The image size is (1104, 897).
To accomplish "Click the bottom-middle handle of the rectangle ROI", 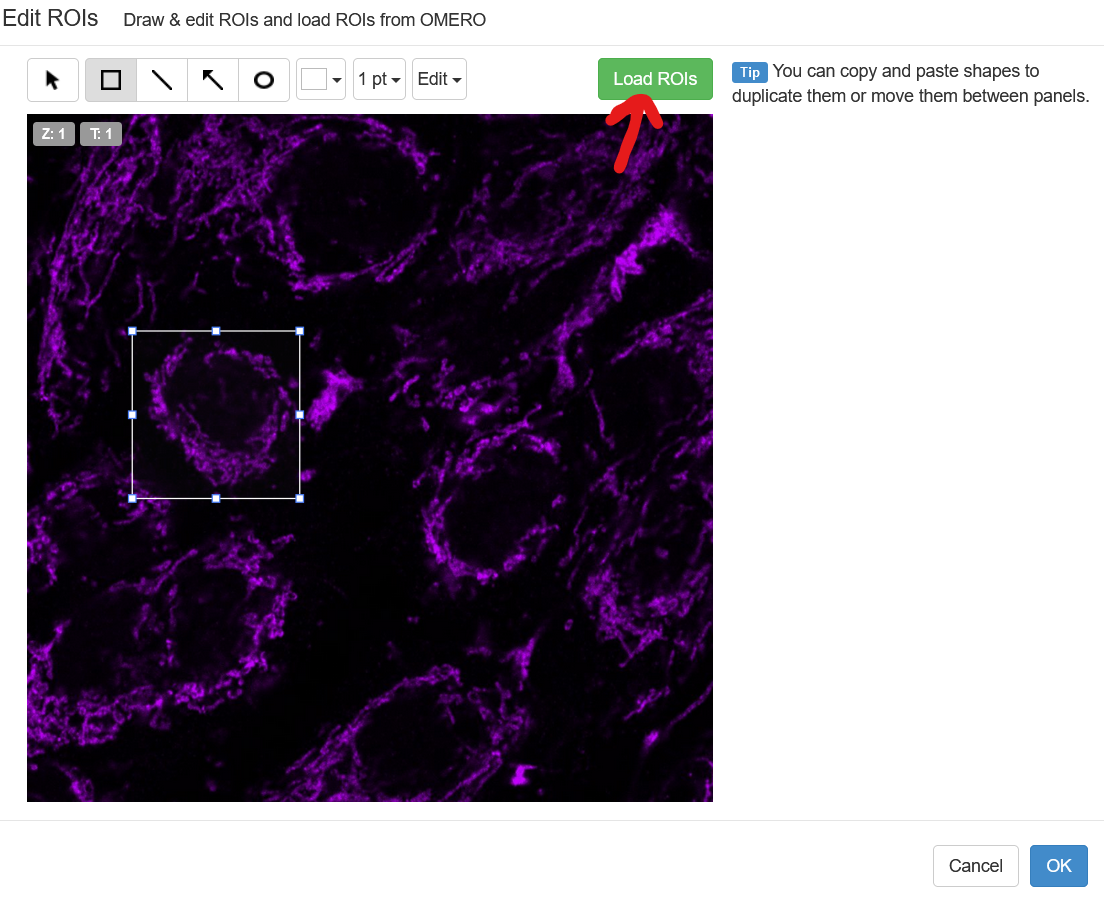I will point(216,498).
